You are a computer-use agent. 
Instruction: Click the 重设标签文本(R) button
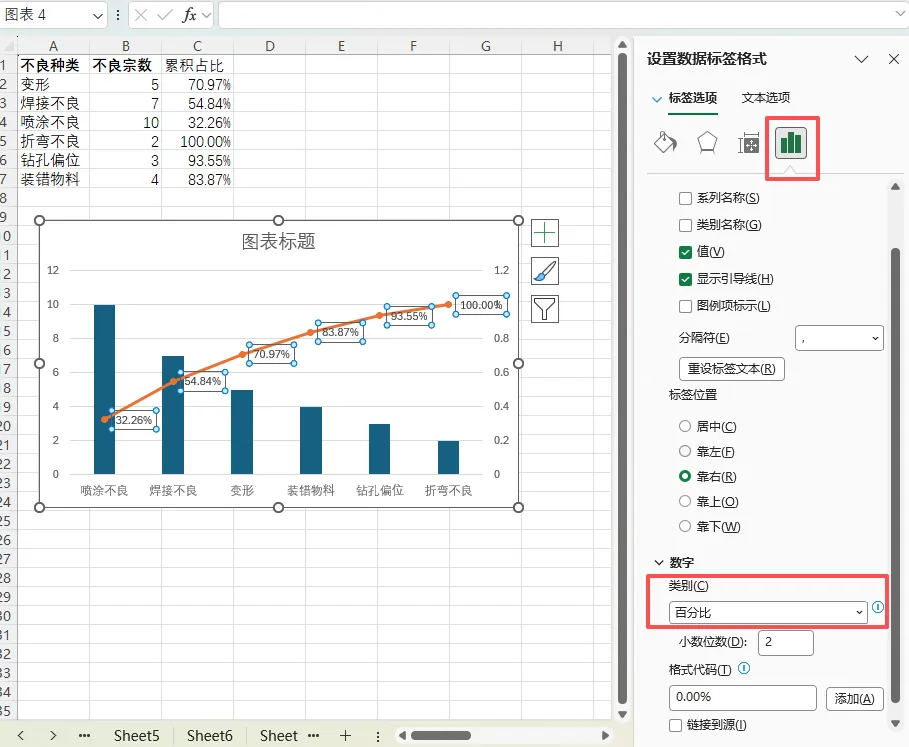[x=732, y=369]
